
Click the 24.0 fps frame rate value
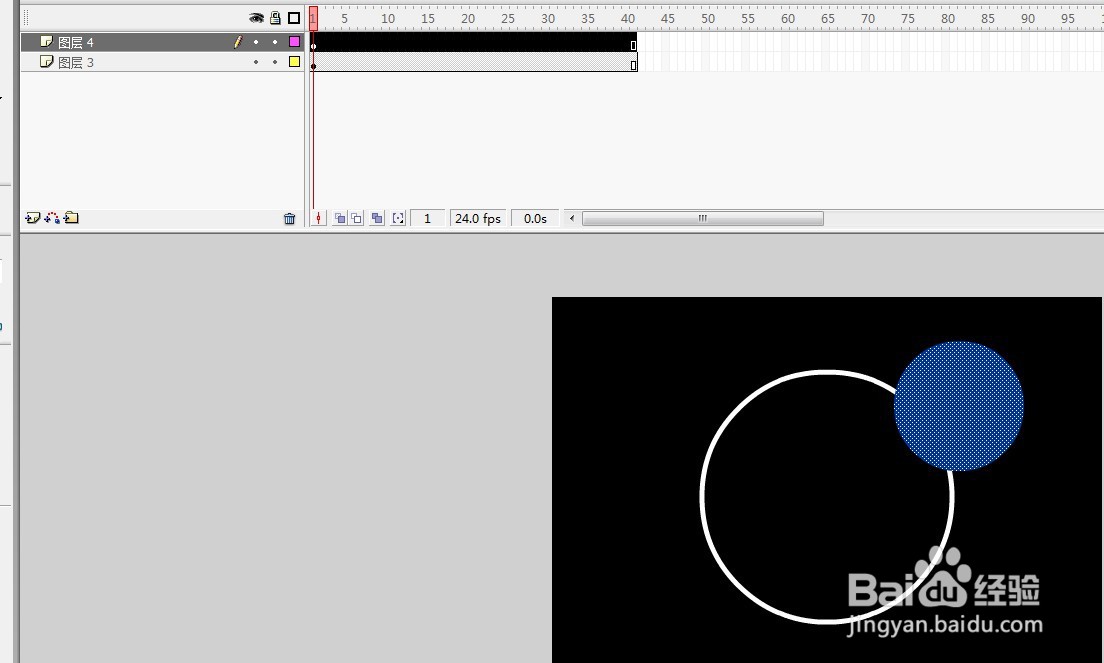click(x=478, y=219)
